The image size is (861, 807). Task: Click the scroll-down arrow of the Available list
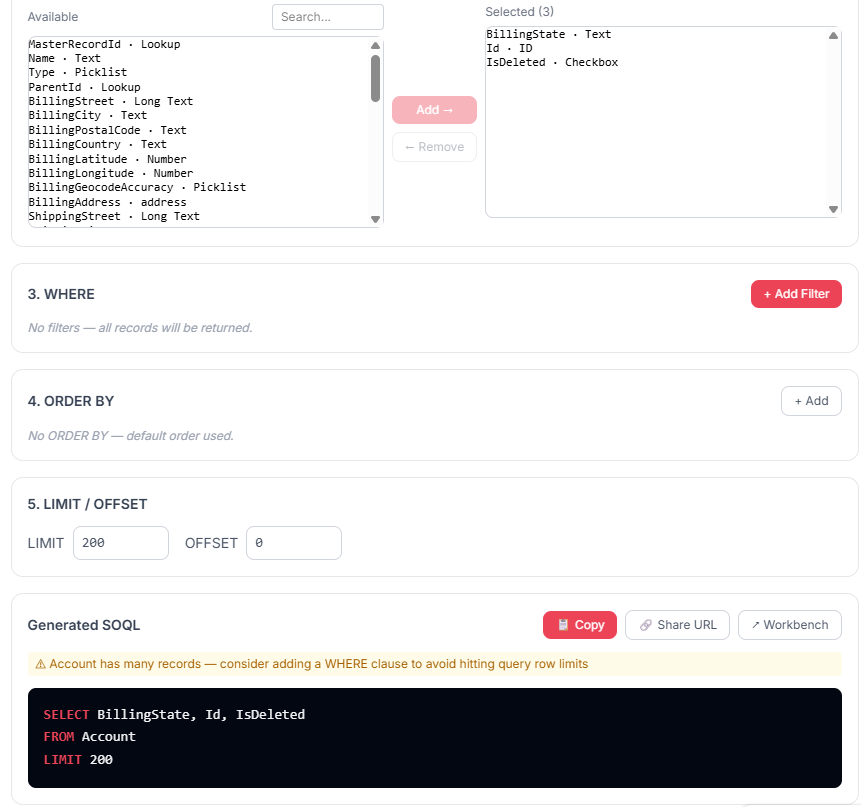tap(376, 218)
